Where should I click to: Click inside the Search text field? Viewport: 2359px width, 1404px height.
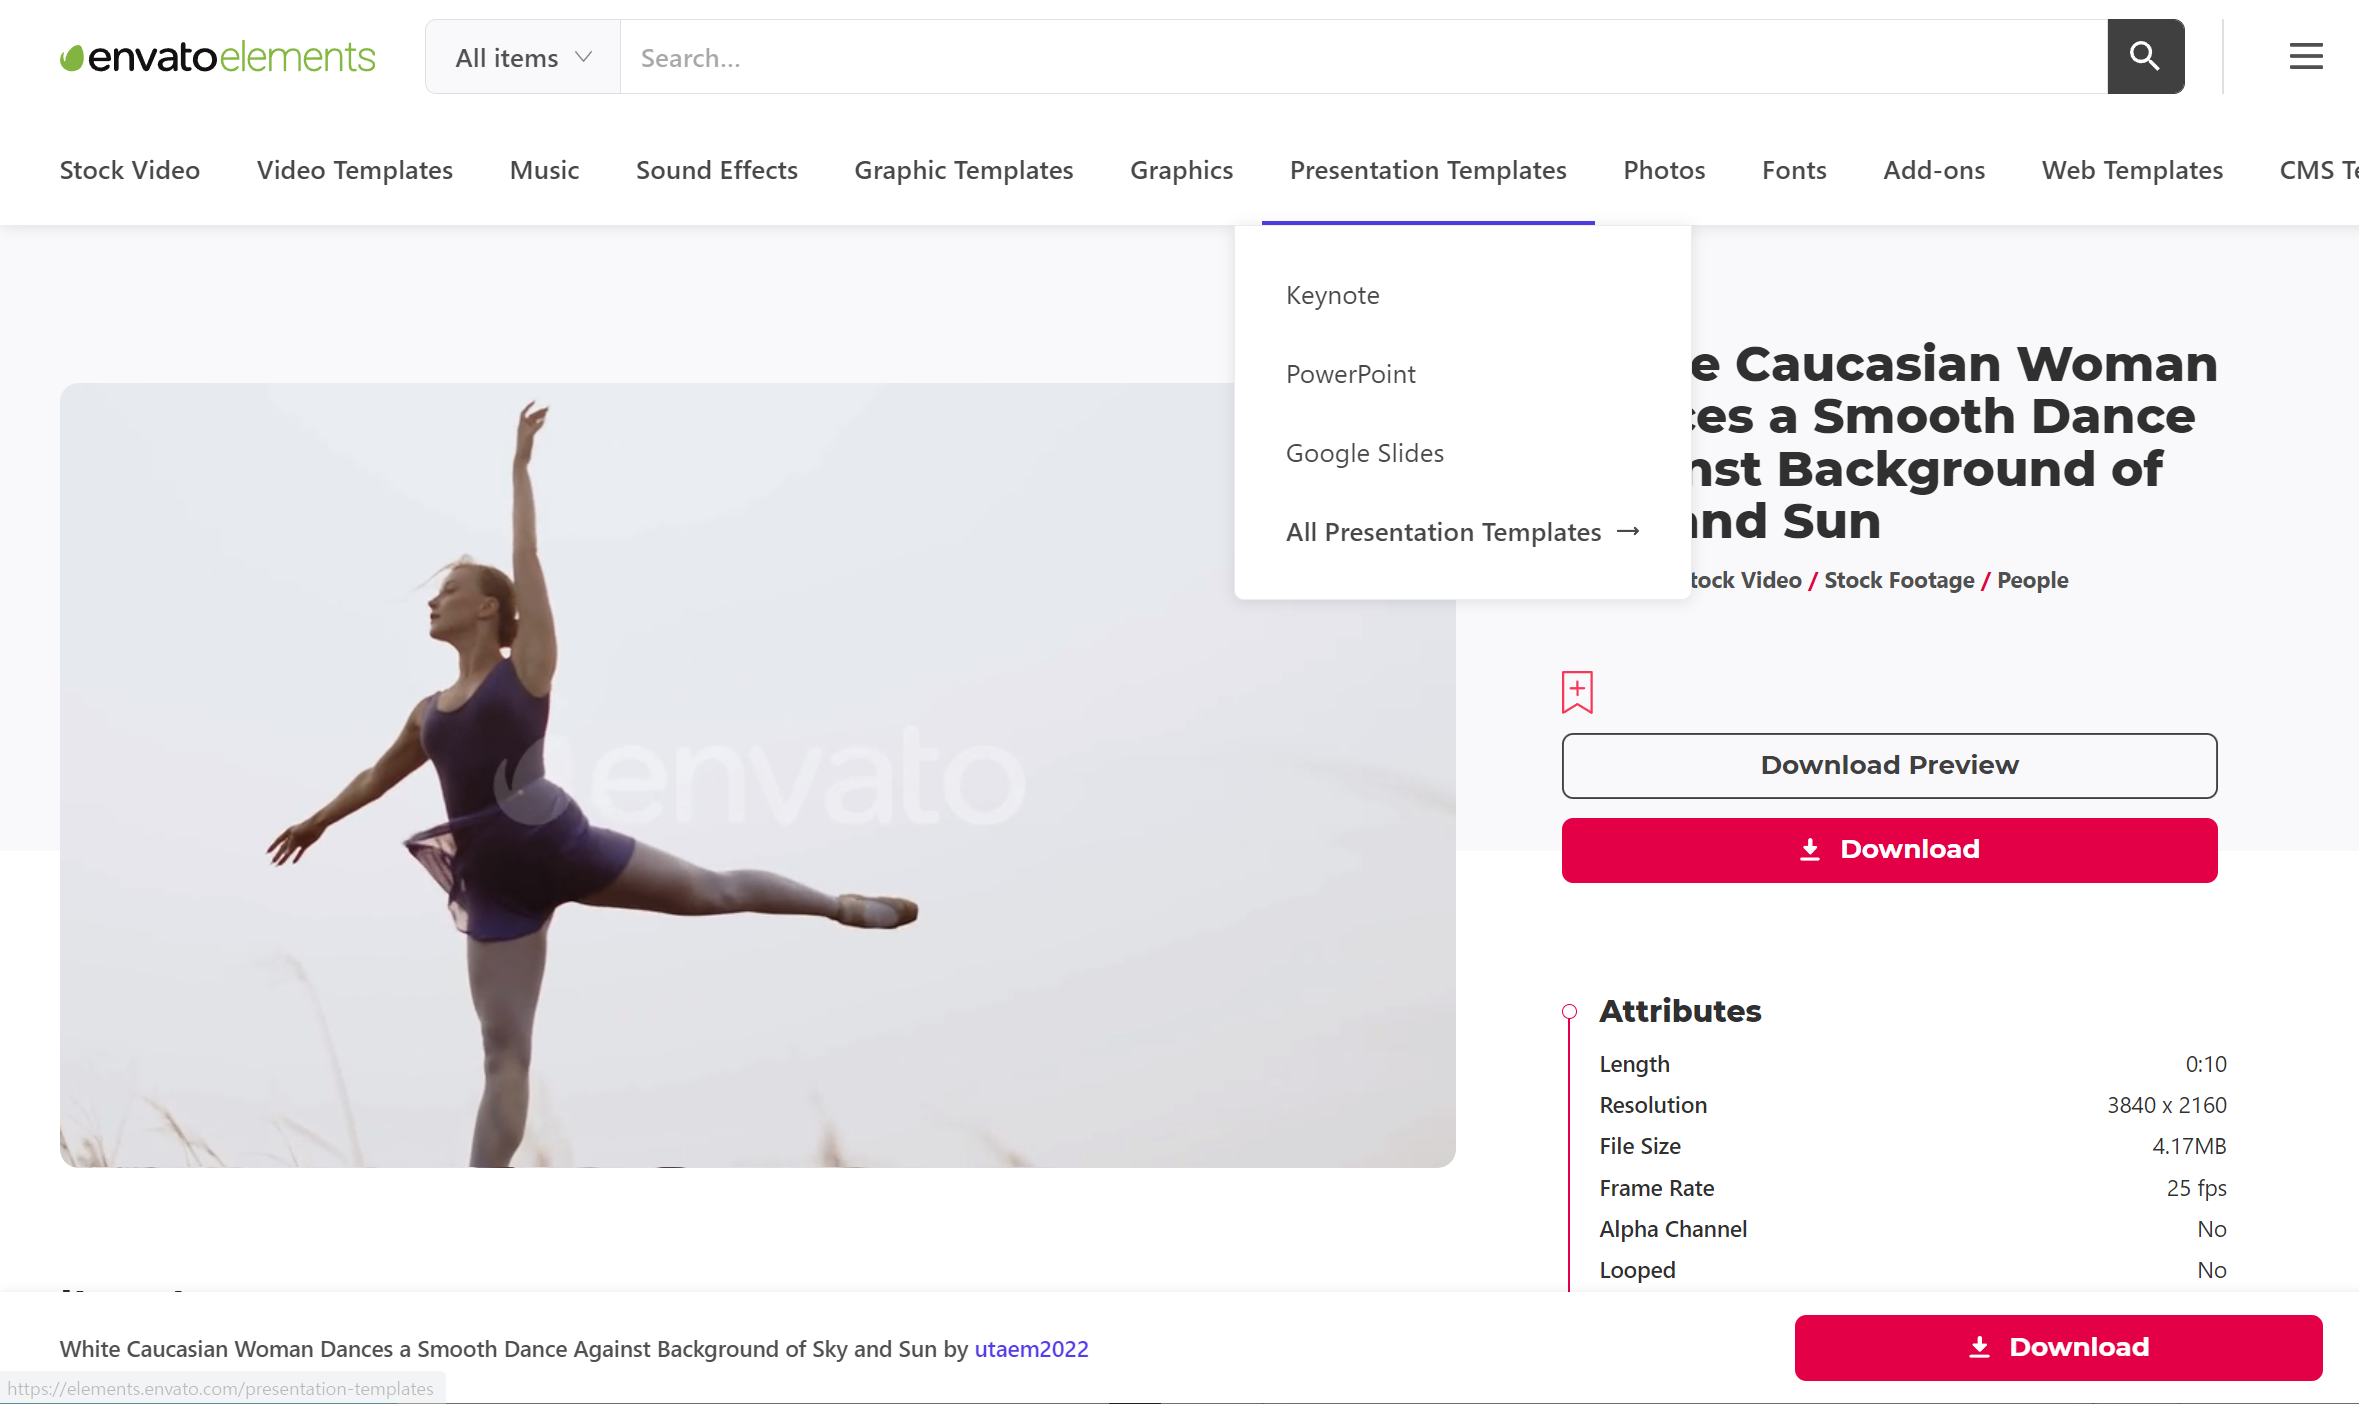1360,57
